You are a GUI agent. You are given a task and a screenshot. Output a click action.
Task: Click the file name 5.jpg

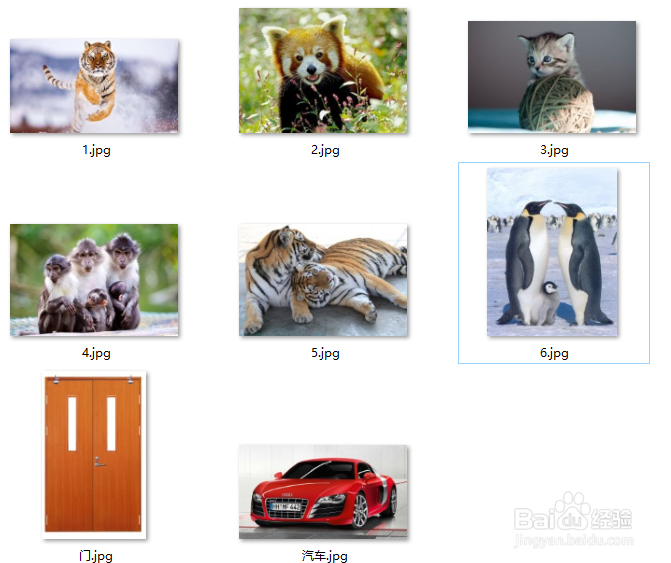pos(325,353)
